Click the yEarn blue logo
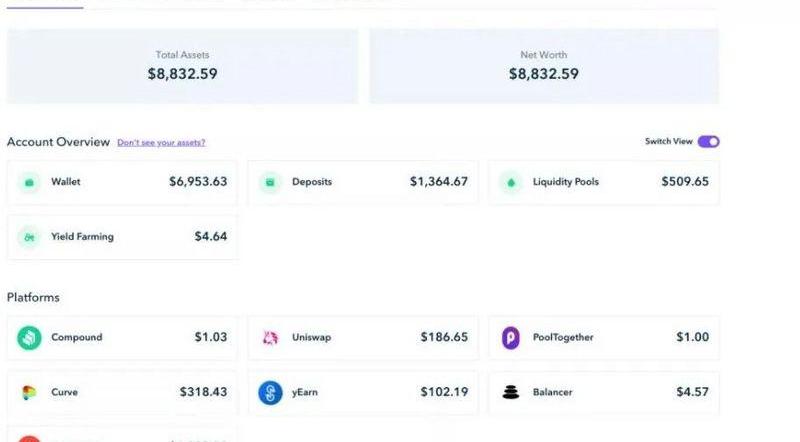Screen dimensions: 800x442 pyautogui.click(x=270, y=392)
